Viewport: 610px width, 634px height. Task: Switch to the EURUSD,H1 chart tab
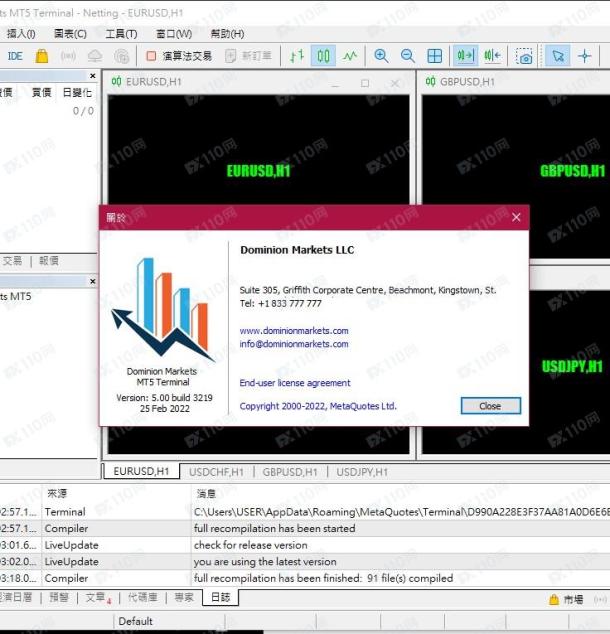(x=141, y=471)
